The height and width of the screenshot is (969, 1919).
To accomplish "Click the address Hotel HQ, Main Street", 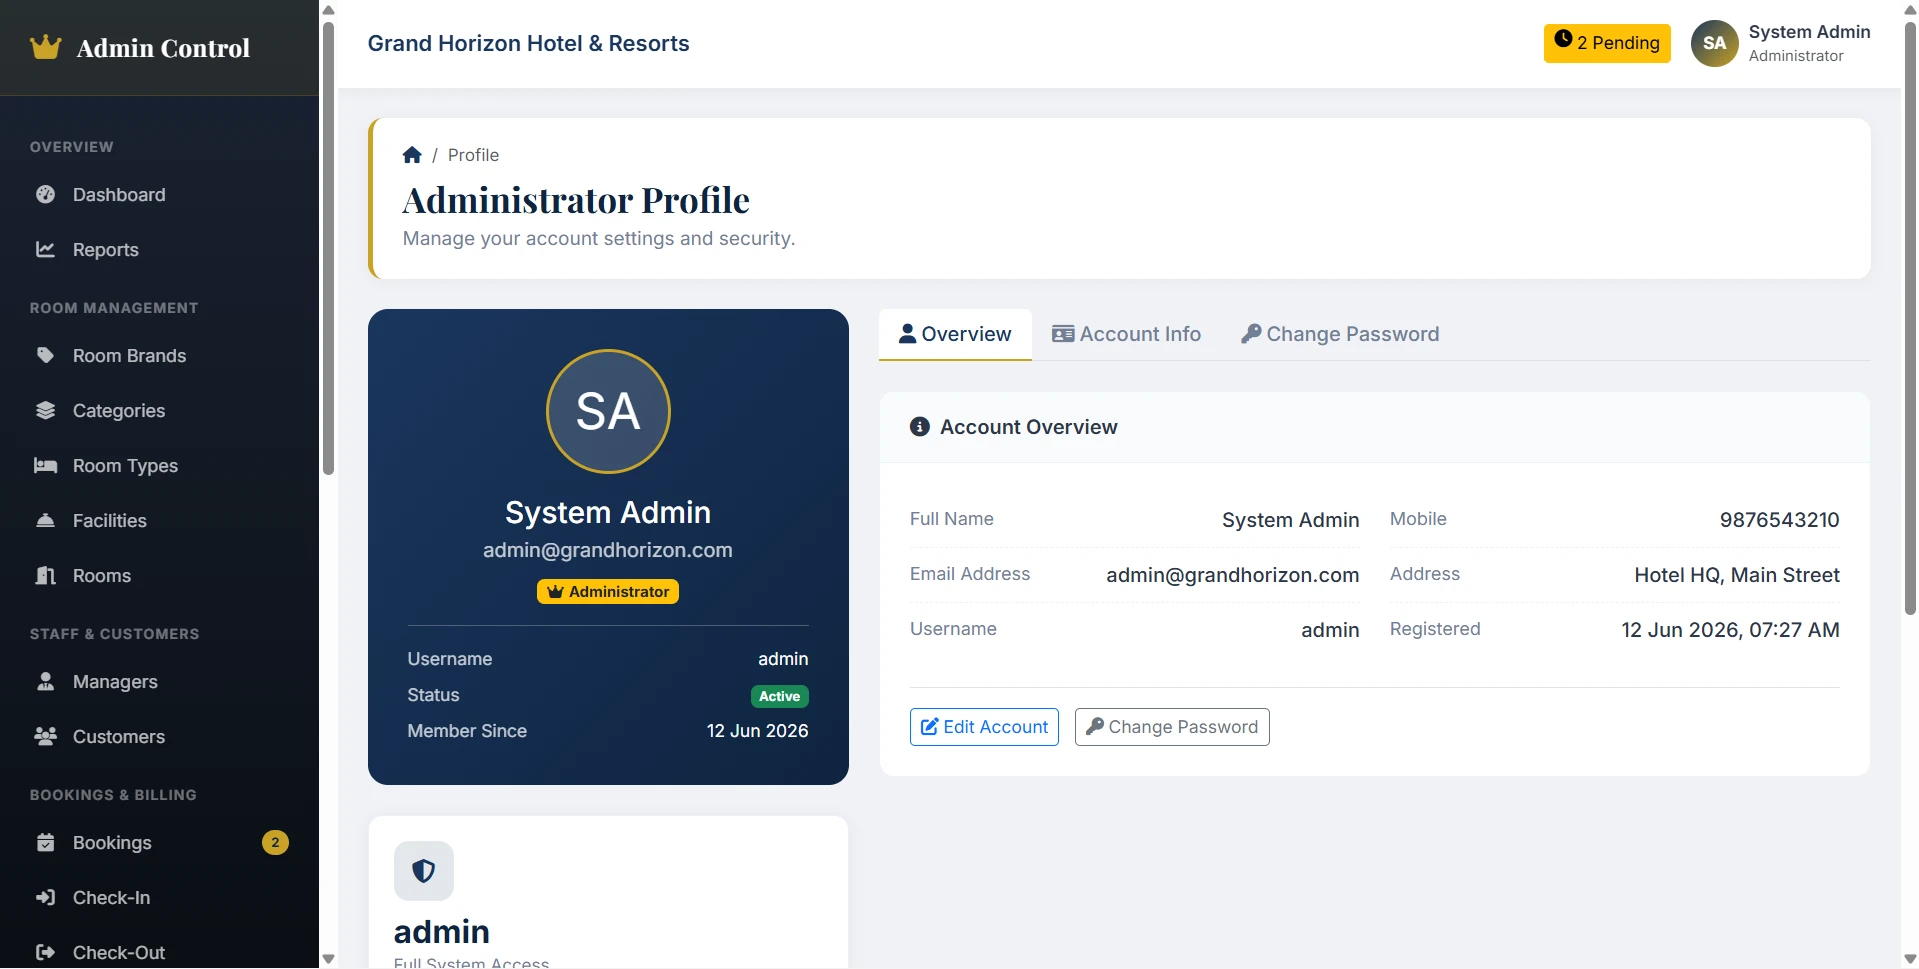I will pyautogui.click(x=1737, y=575).
